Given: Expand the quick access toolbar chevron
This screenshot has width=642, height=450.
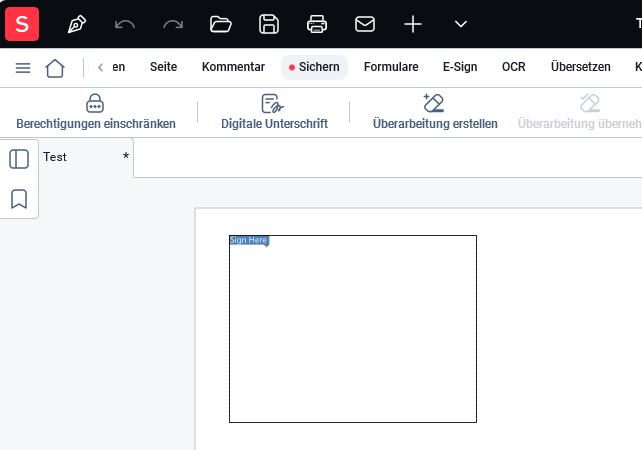Looking at the screenshot, I should [461, 24].
